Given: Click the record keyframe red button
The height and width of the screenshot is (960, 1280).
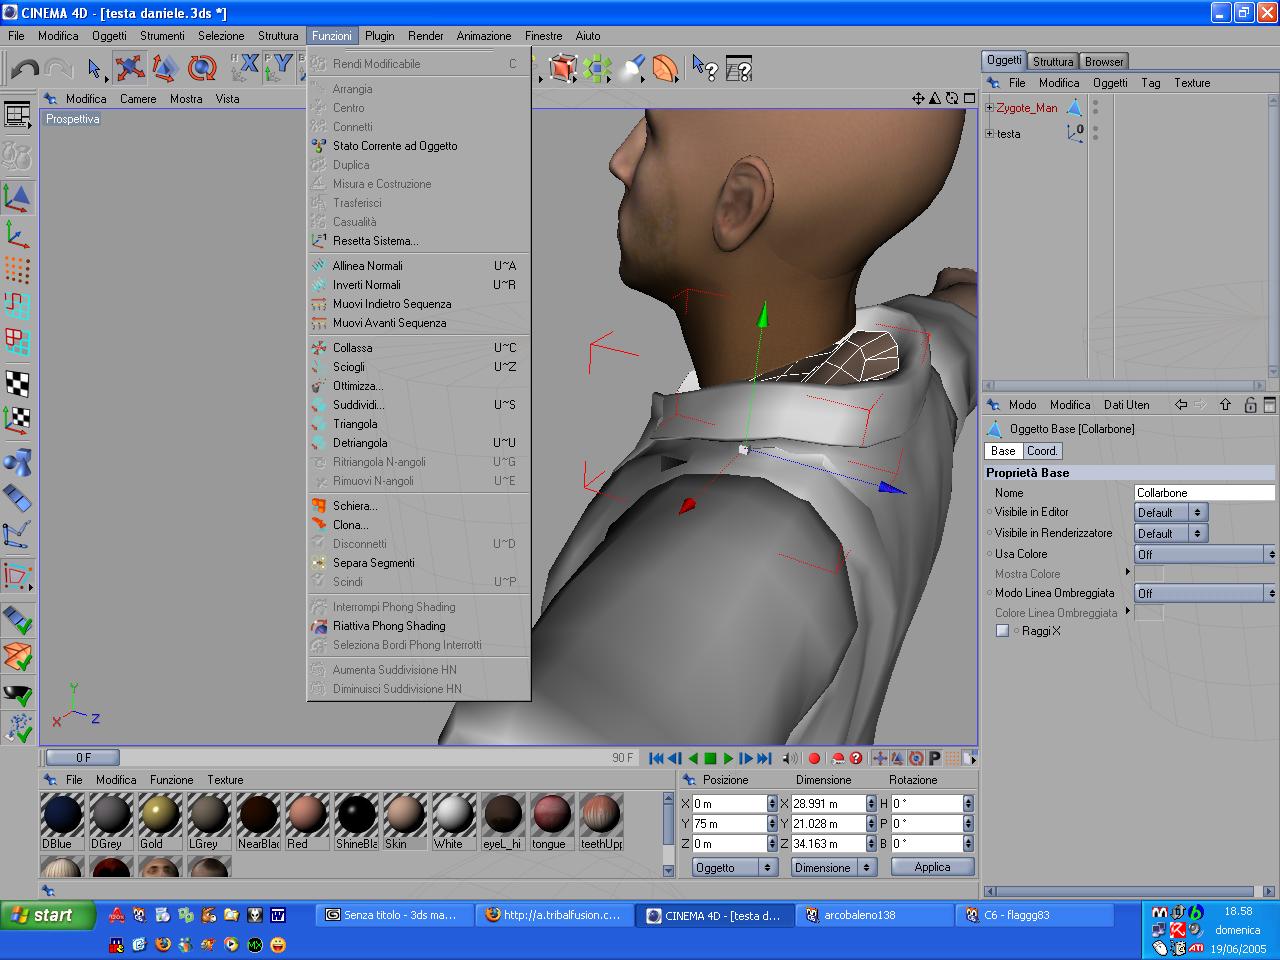Looking at the screenshot, I should [814, 758].
